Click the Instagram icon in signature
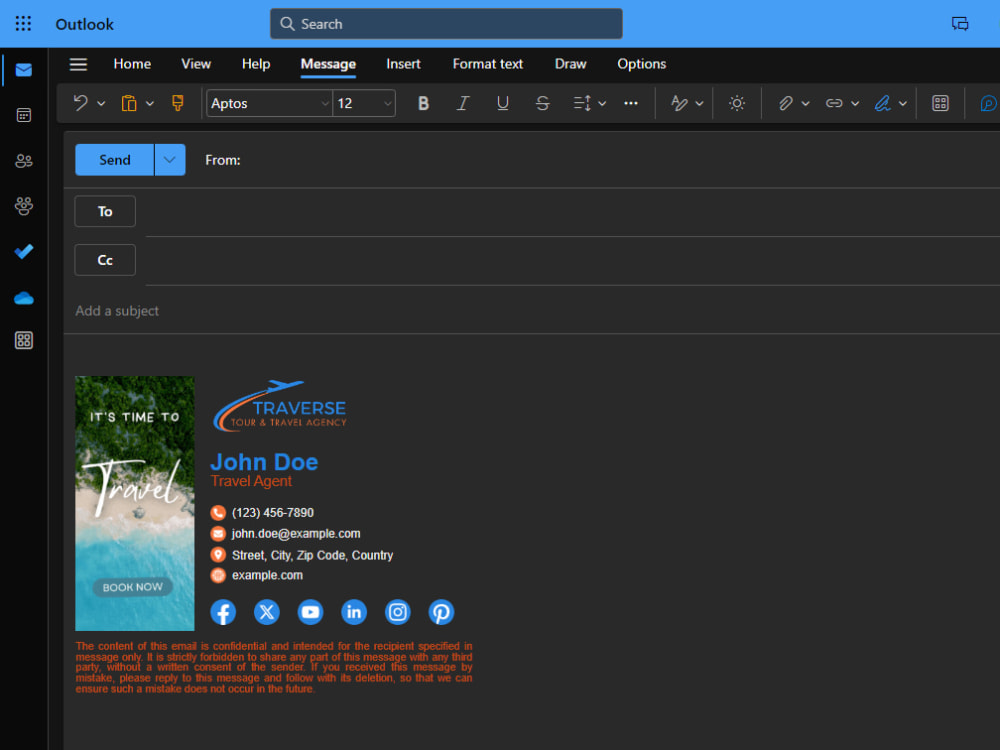Screen dimensions: 1000x750 397,612
